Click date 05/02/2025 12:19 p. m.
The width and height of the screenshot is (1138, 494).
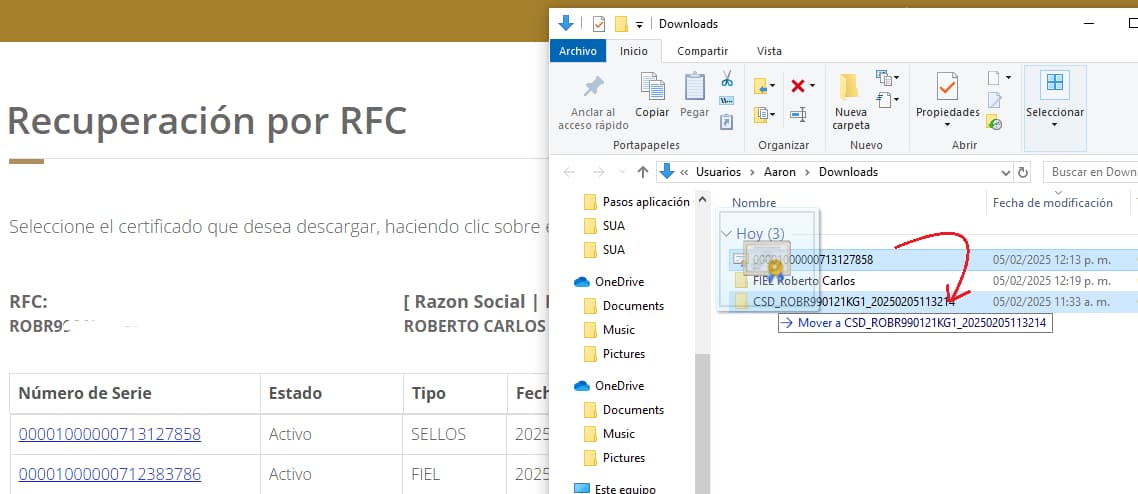pos(1052,281)
